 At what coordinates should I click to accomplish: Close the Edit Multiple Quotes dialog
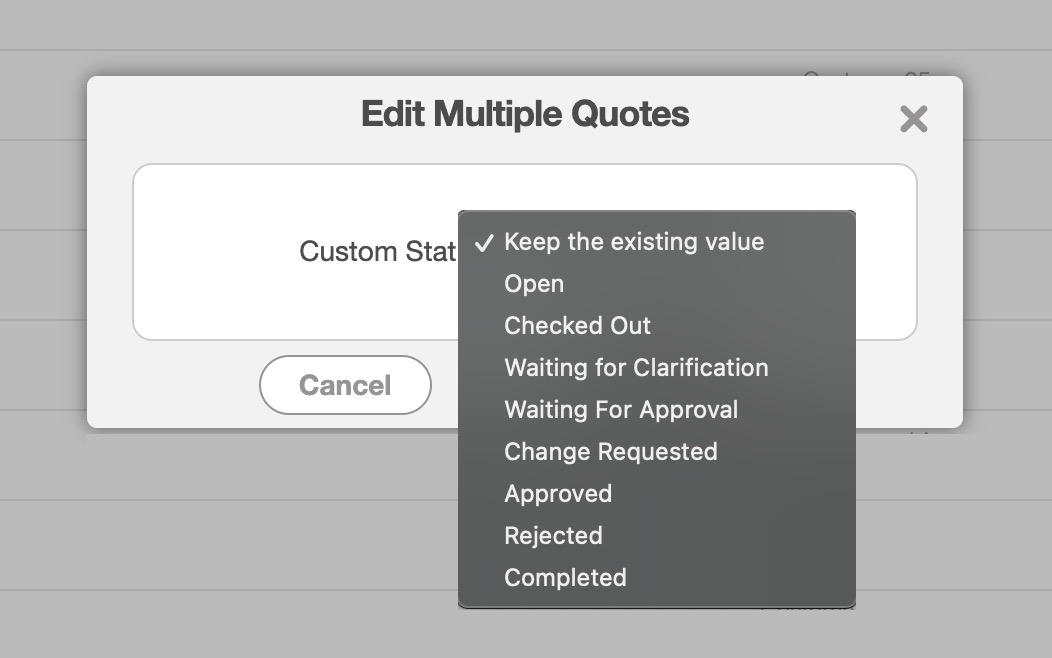[913, 119]
